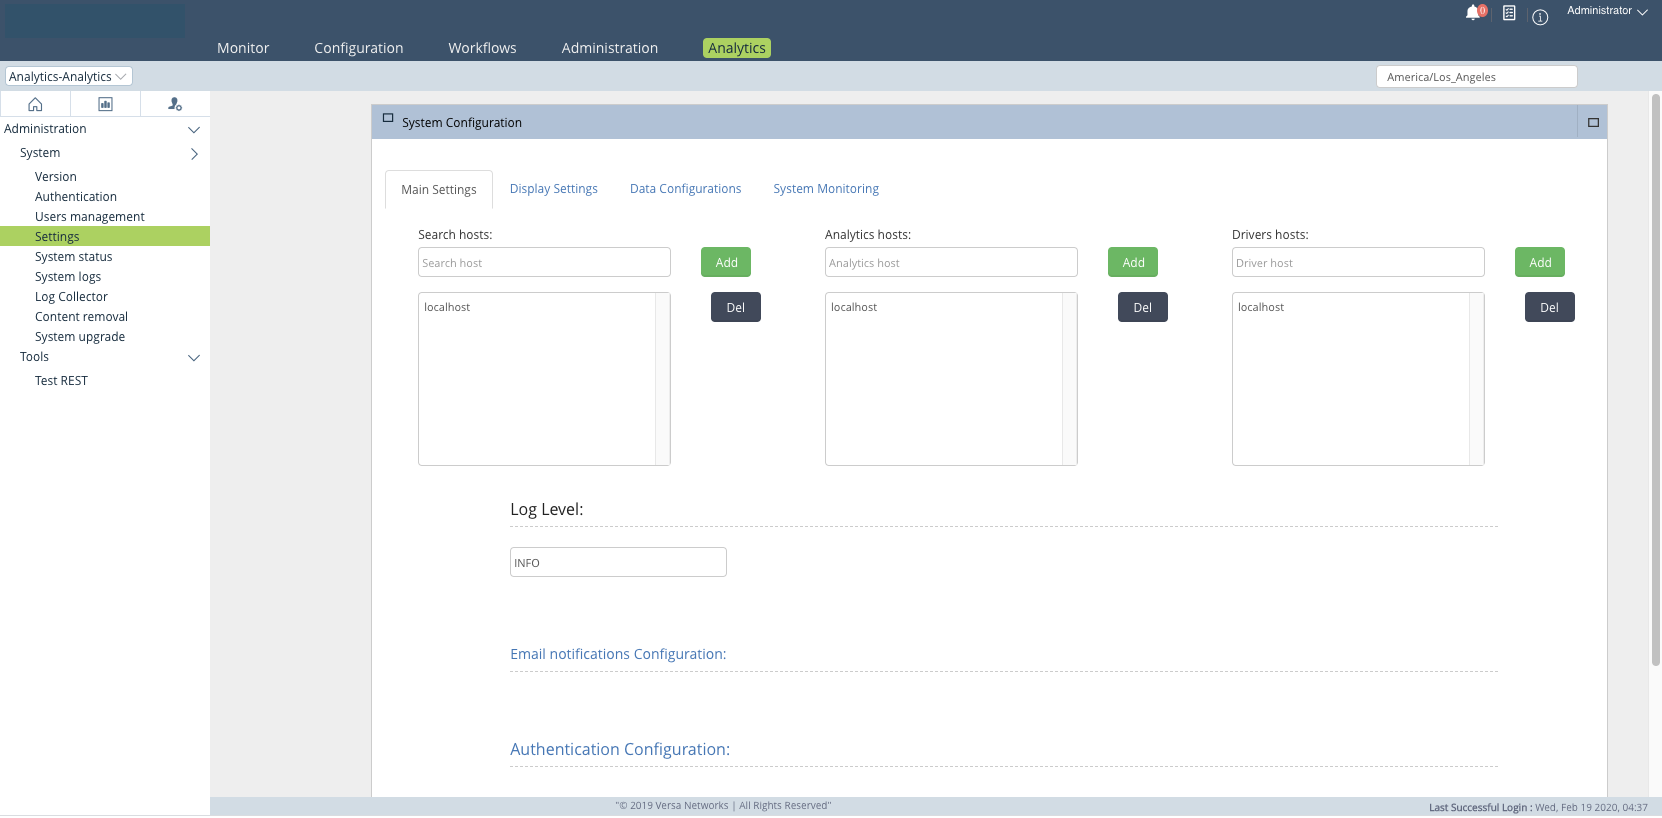1662x818 pixels.
Task: Go to Configuration menu
Action: (359, 48)
